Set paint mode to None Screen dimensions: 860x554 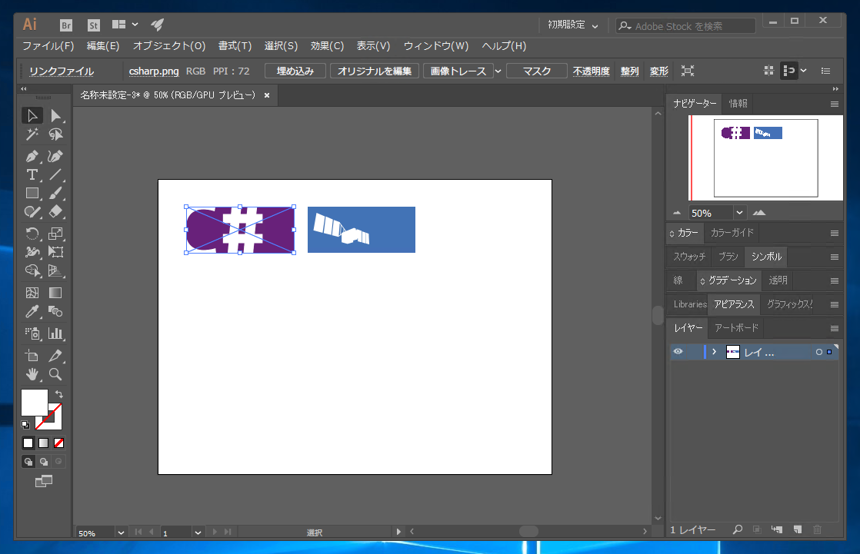coord(59,443)
